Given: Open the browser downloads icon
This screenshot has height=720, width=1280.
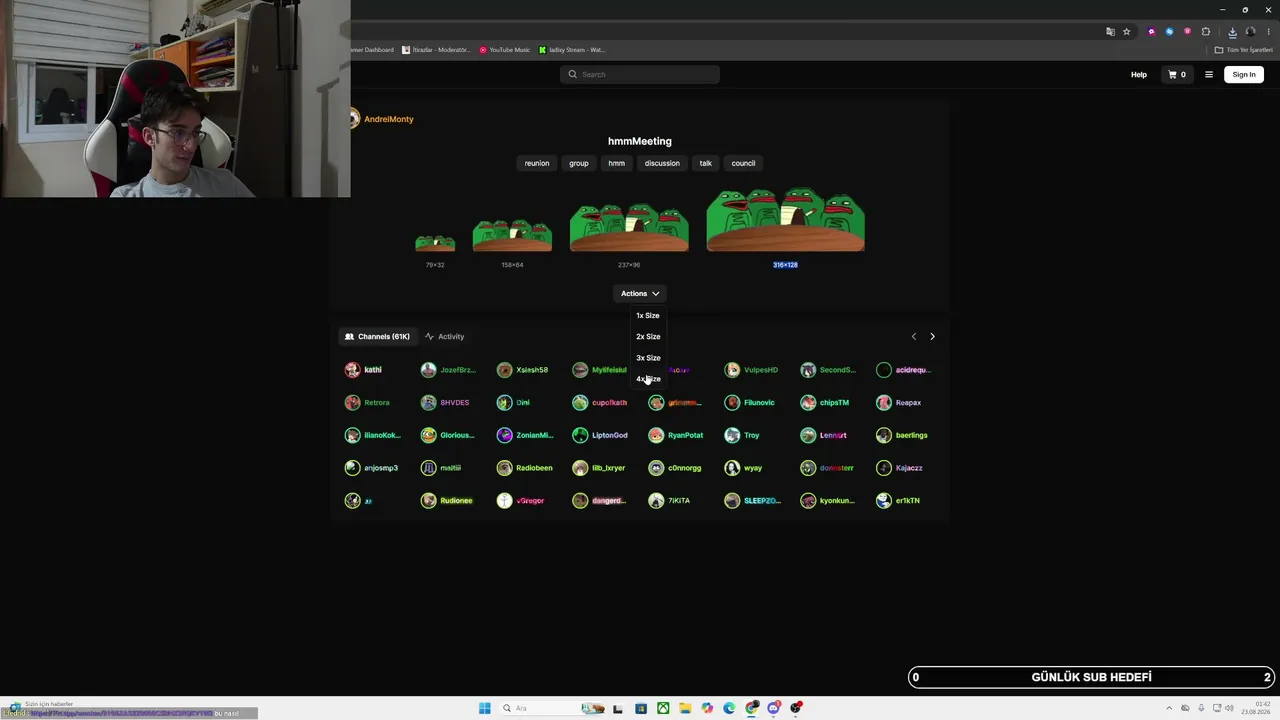Looking at the screenshot, I should tap(1232, 32).
